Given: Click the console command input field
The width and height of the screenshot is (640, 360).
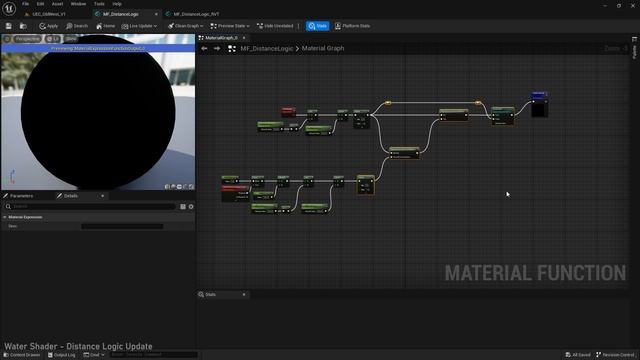Looking at the screenshot, I should coord(153,355).
